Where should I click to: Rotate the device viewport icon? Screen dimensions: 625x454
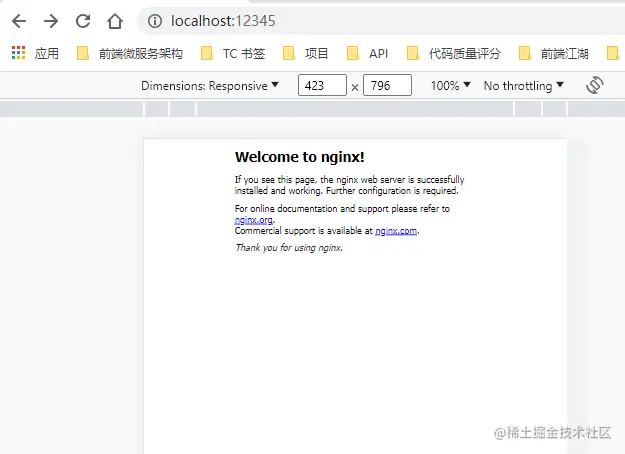595,85
